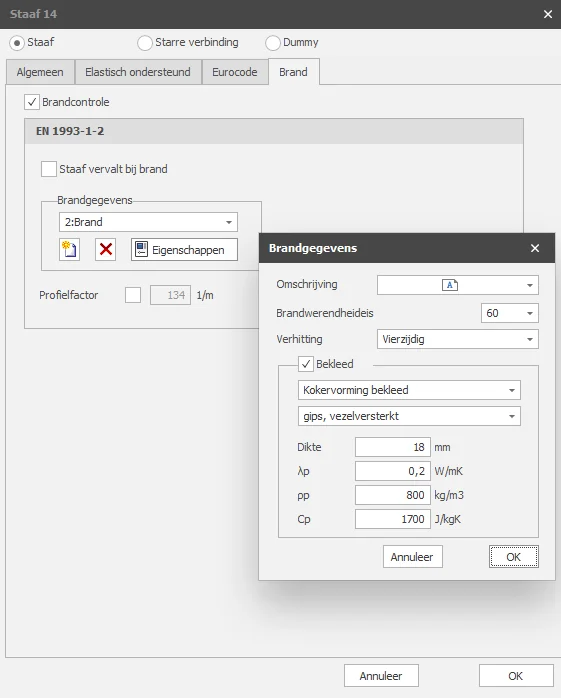Select Starre verbinding radio option
The height and width of the screenshot is (698, 561).
(145, 43)
